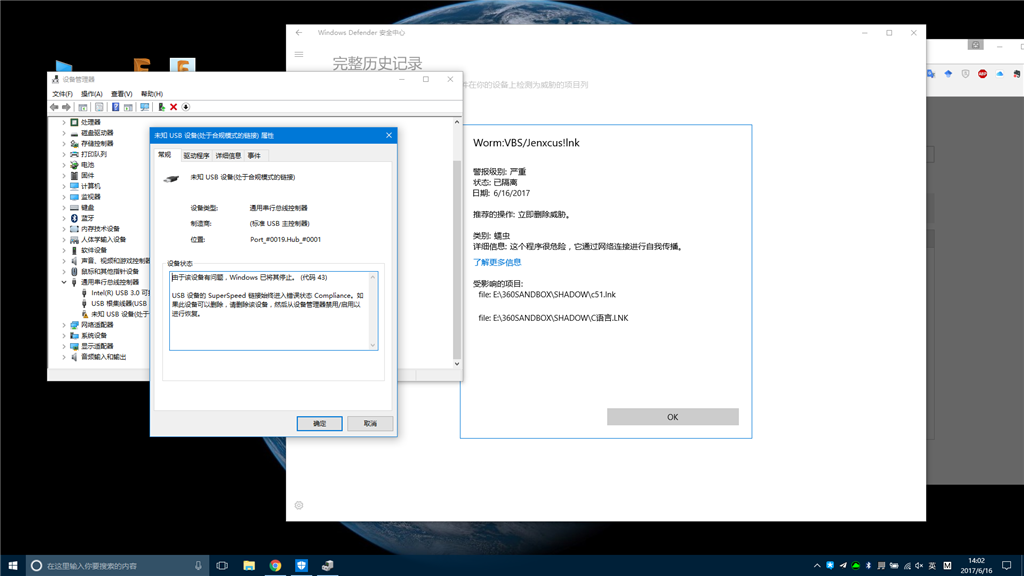The image size is (1024, 576).
Task: Click Evernote elephant extension icon in browser
Action: [1017, 74]
